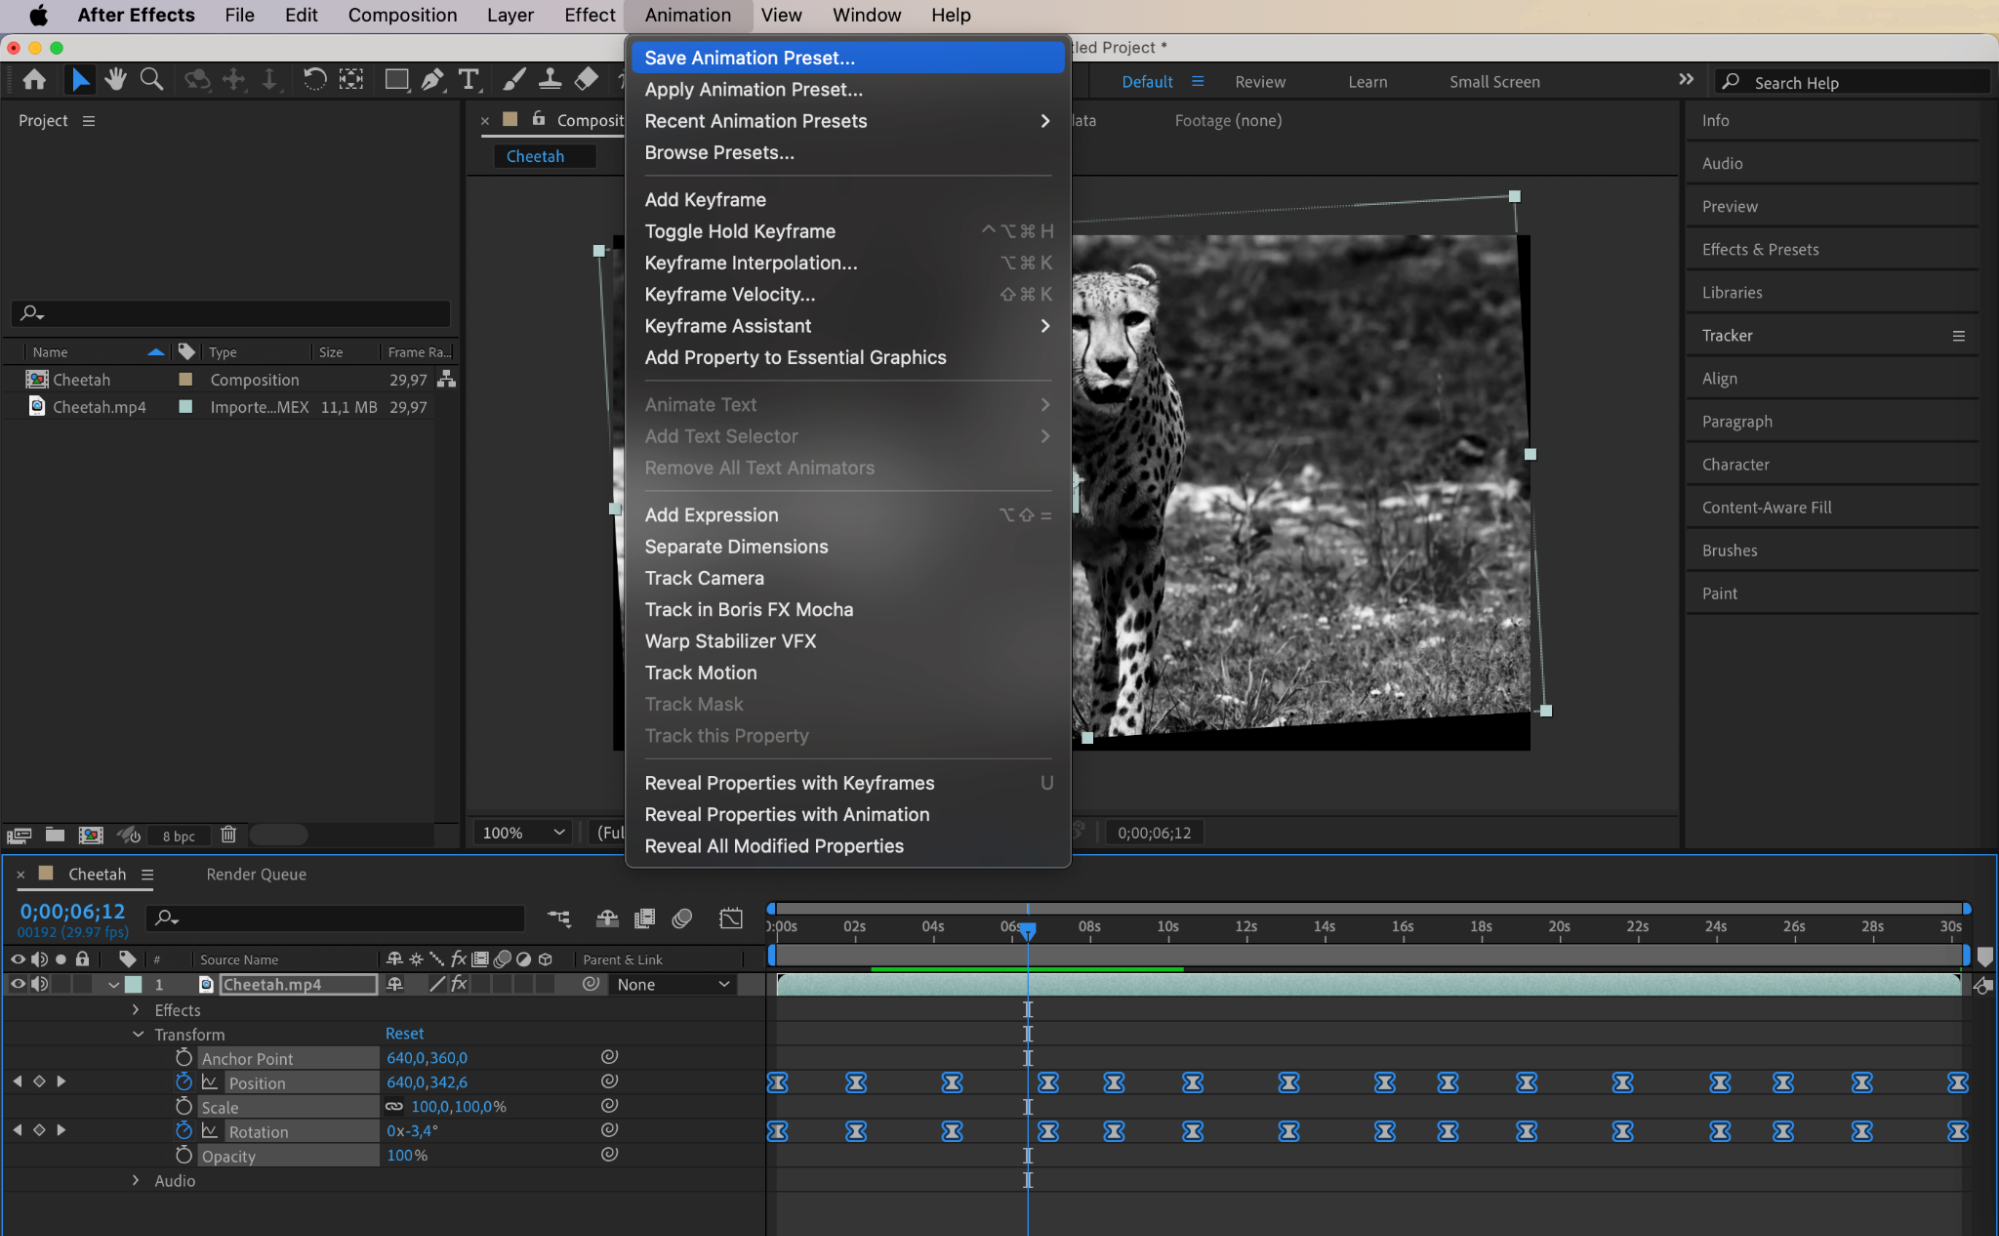Select the Zoom magnifier tool
Viewport: 1999px width, 1236px height.
151,80
